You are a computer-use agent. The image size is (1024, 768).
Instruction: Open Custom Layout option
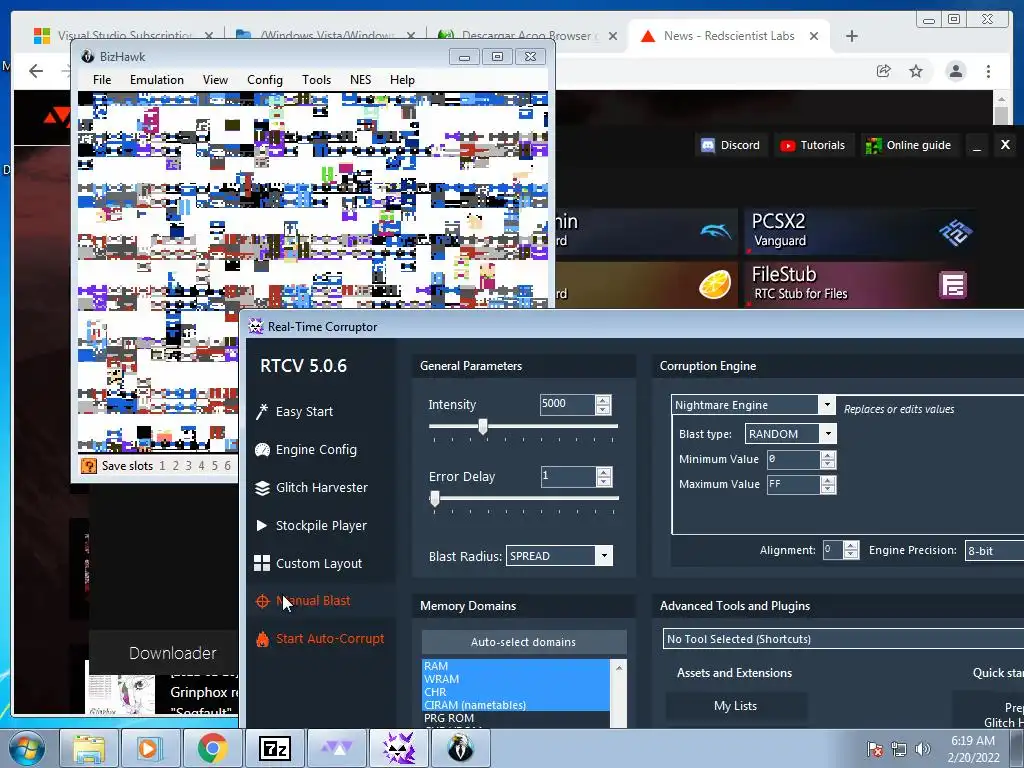(308, 563)
